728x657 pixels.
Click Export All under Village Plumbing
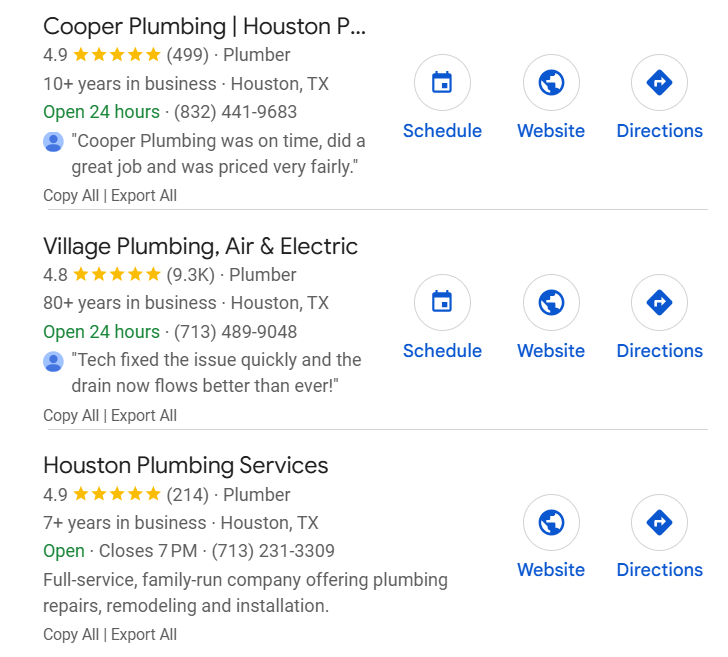tap(144, 416)
